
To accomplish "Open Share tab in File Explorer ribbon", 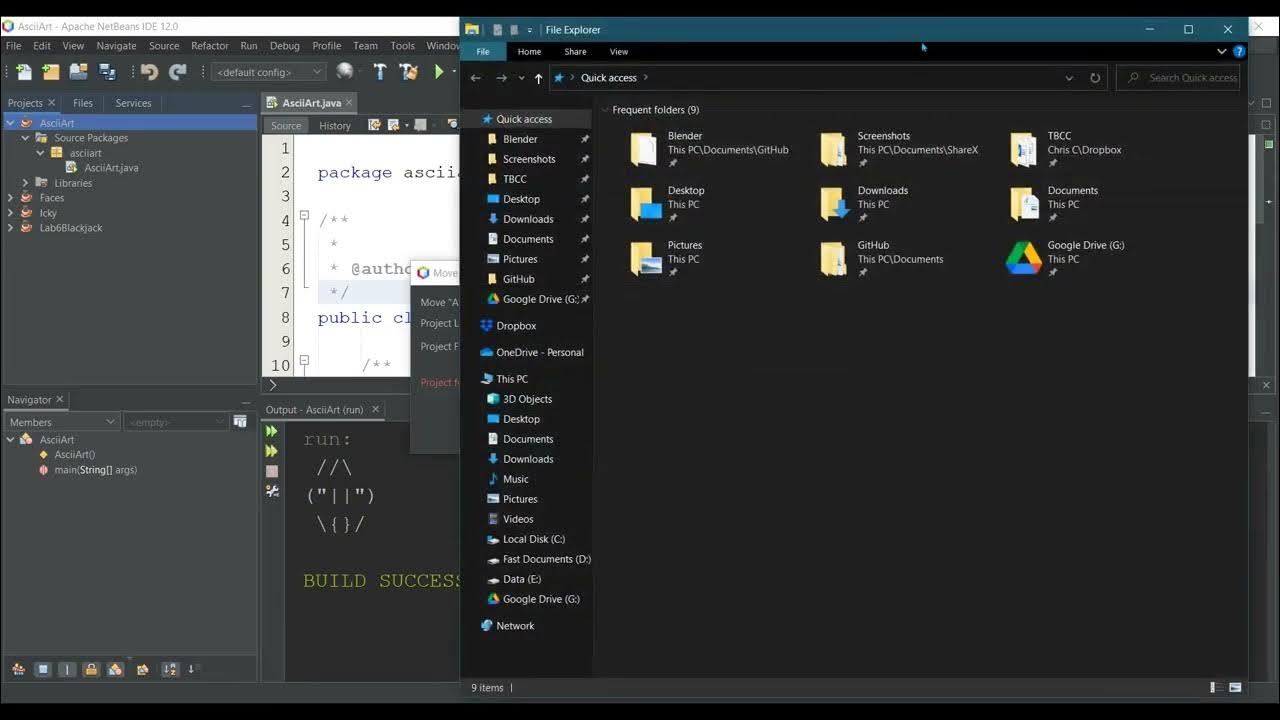I will pyautogui.click(x=575, y=52).
